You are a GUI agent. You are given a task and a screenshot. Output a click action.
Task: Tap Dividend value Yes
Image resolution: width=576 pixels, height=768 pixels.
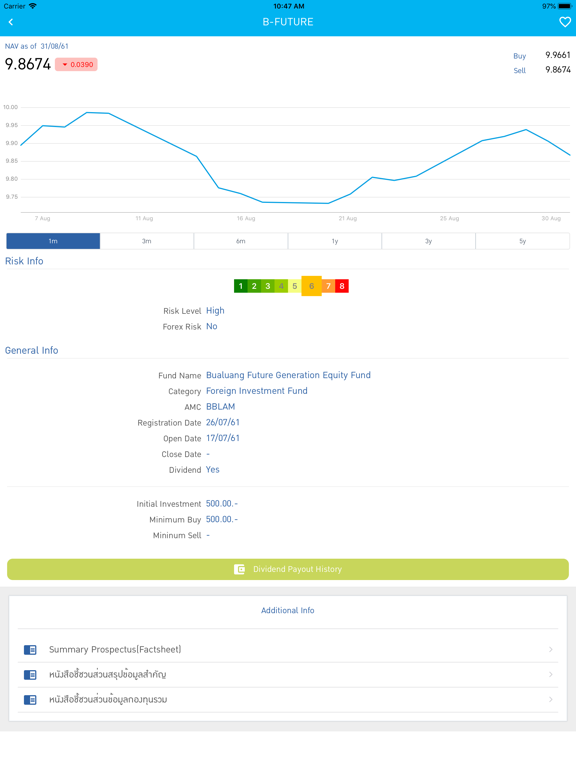[213, 470]
